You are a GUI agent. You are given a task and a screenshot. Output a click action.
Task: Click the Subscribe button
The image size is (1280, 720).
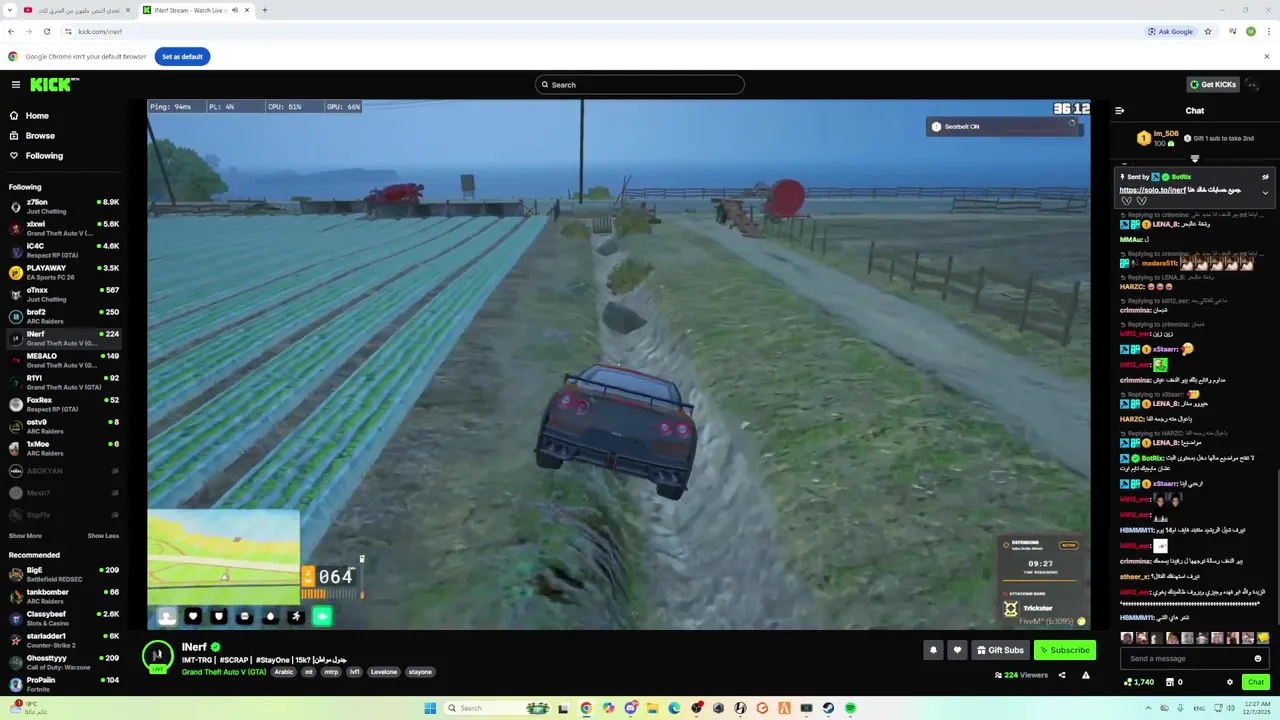click(1064, 650)
